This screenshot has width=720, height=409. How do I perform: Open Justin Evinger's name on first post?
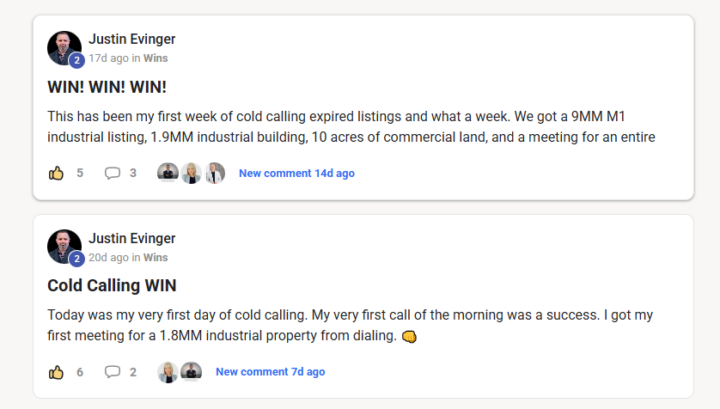point(132,39)
